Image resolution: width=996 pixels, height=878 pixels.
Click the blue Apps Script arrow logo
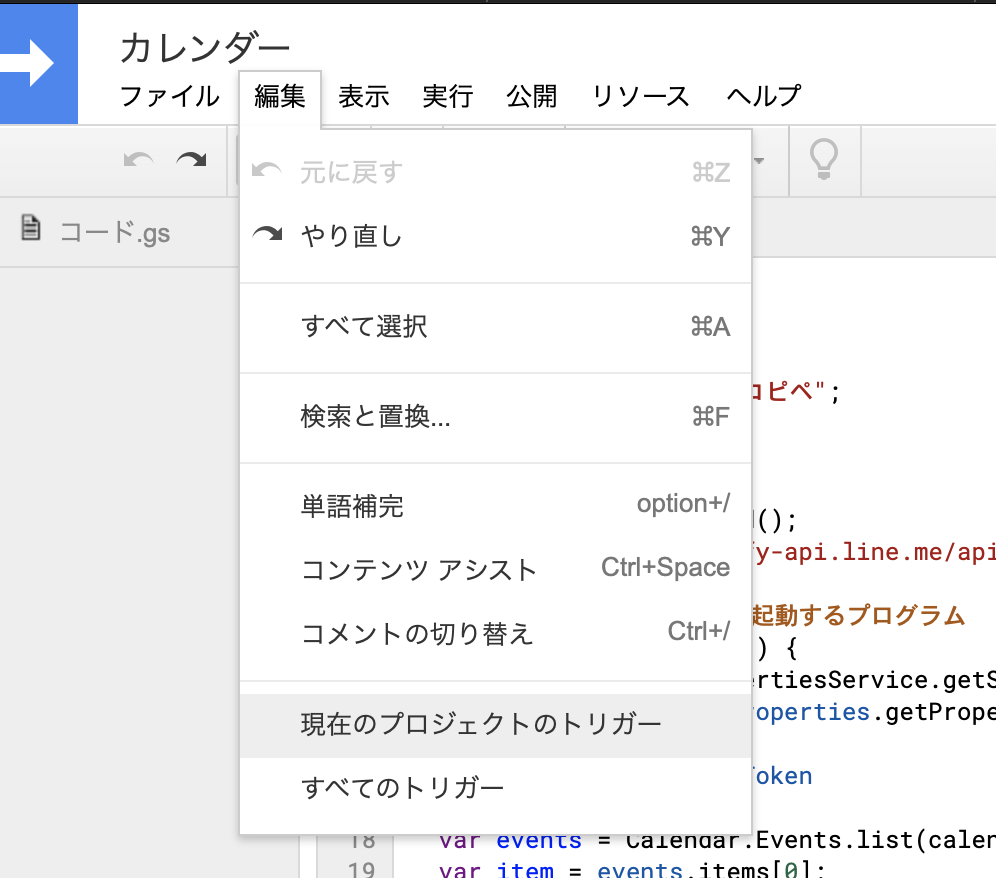(38, 63)
